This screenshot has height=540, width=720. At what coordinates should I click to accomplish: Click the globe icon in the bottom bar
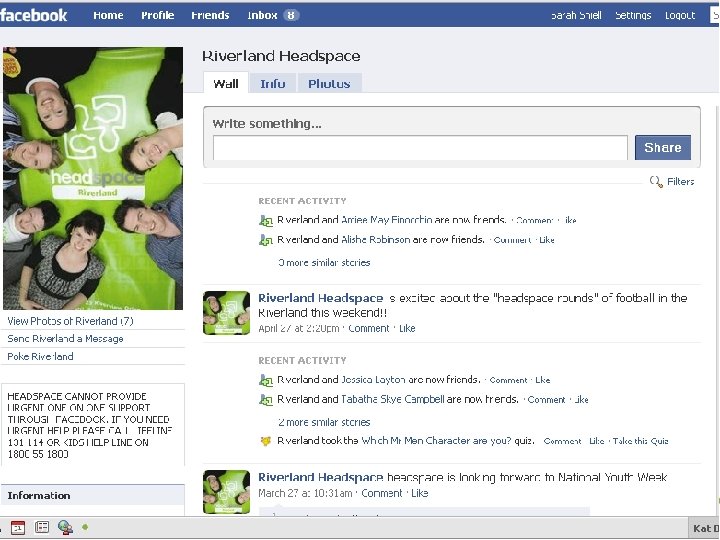pyautogui.click(x=66, y=528)
